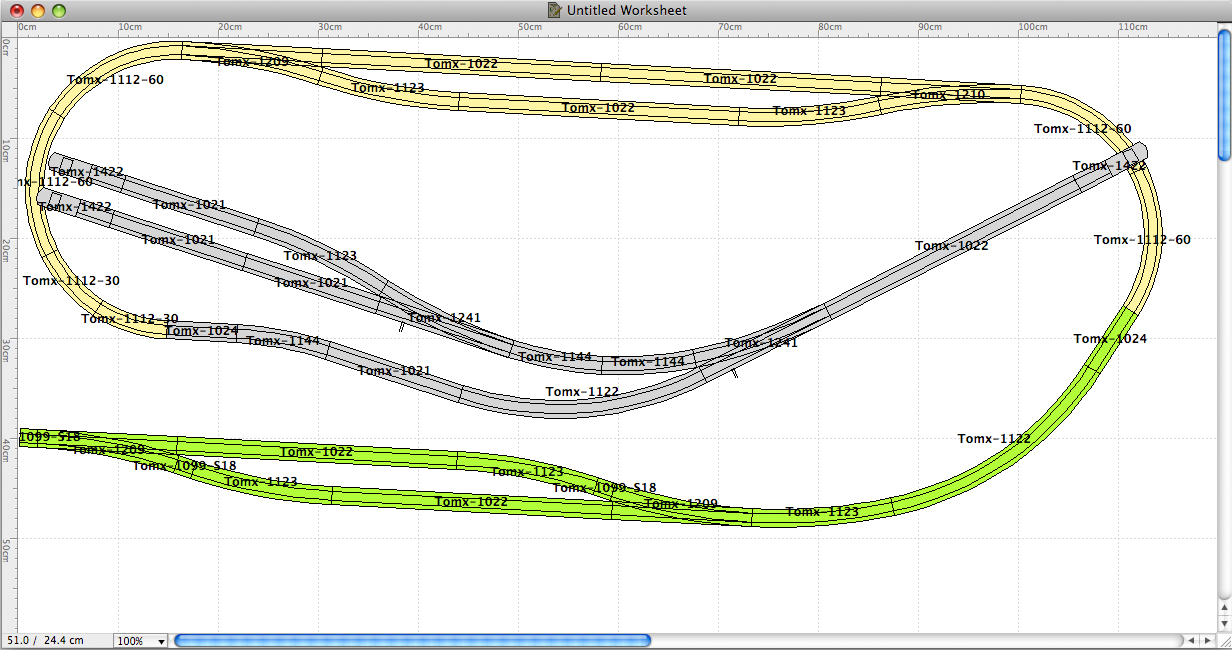This screenshot has width=1232, height=650.
Task: Click the Untitled Worksheet window title text
Action: [x=627, y=10]
